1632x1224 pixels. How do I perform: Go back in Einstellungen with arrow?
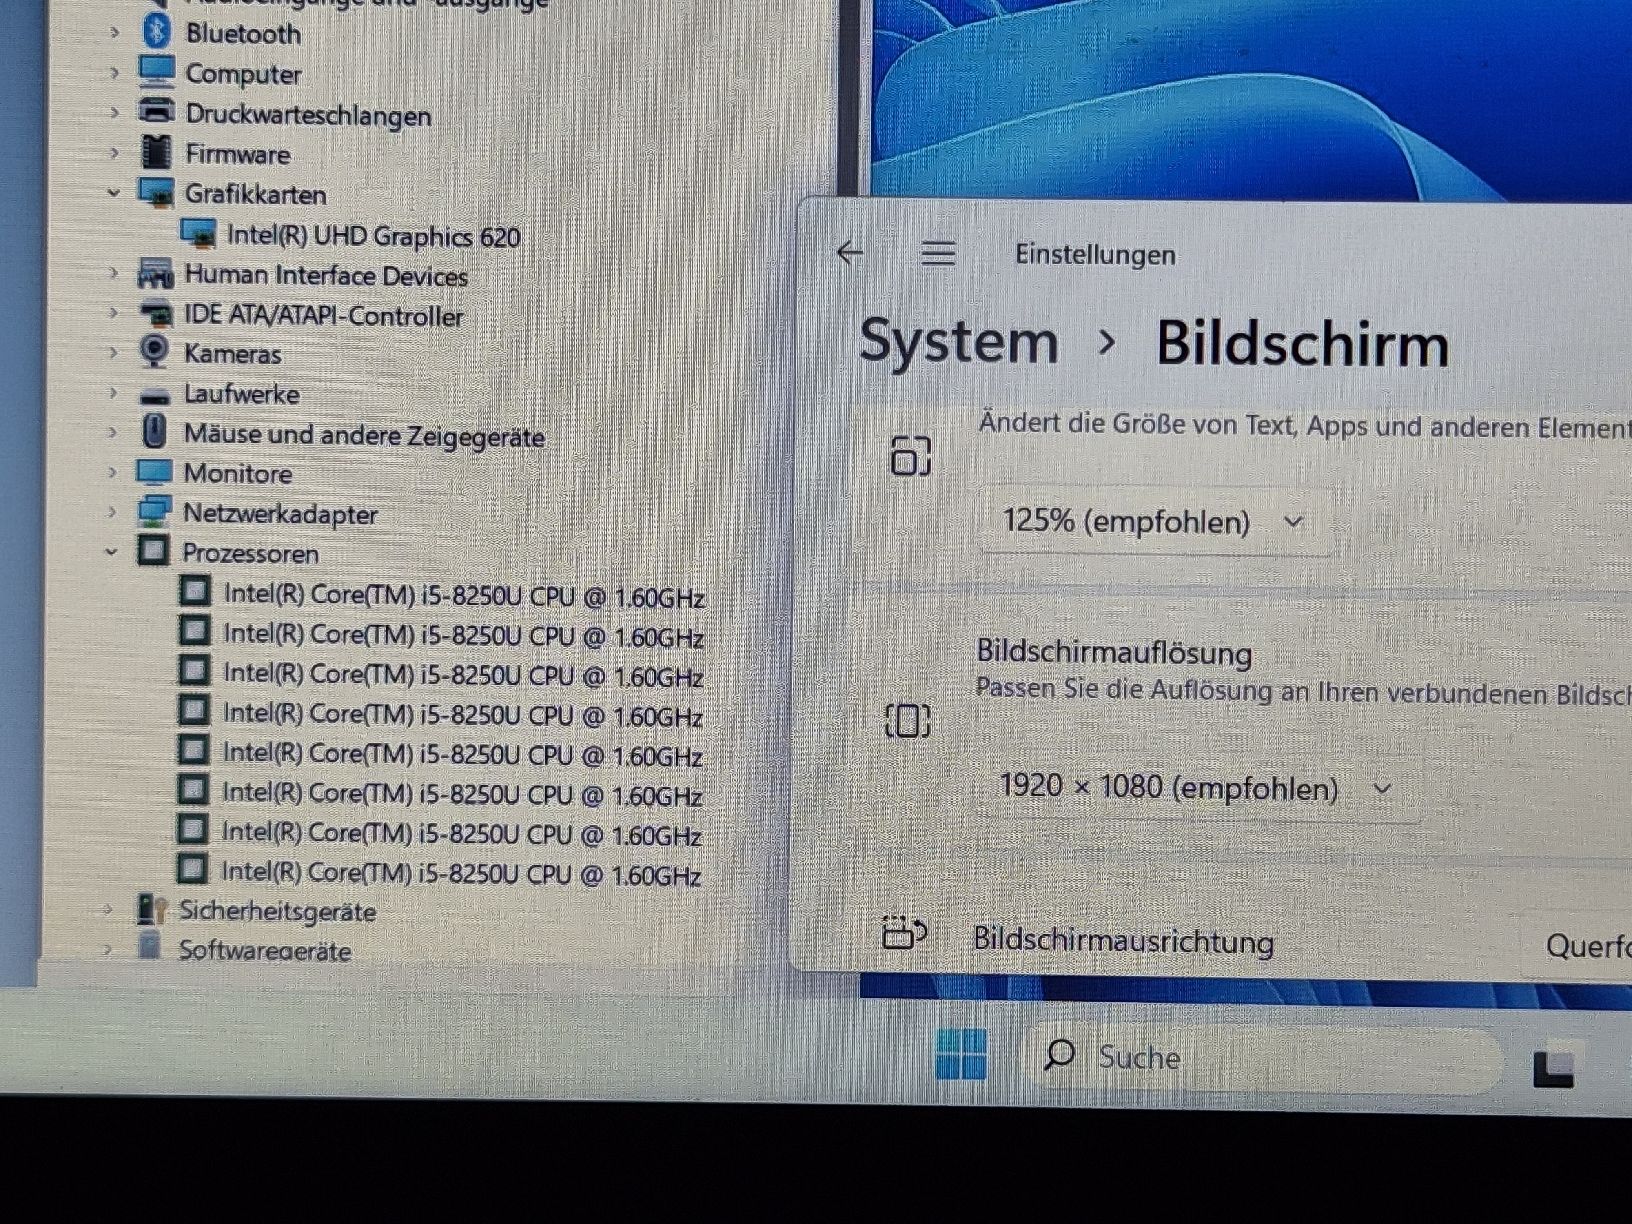point(850,252)
